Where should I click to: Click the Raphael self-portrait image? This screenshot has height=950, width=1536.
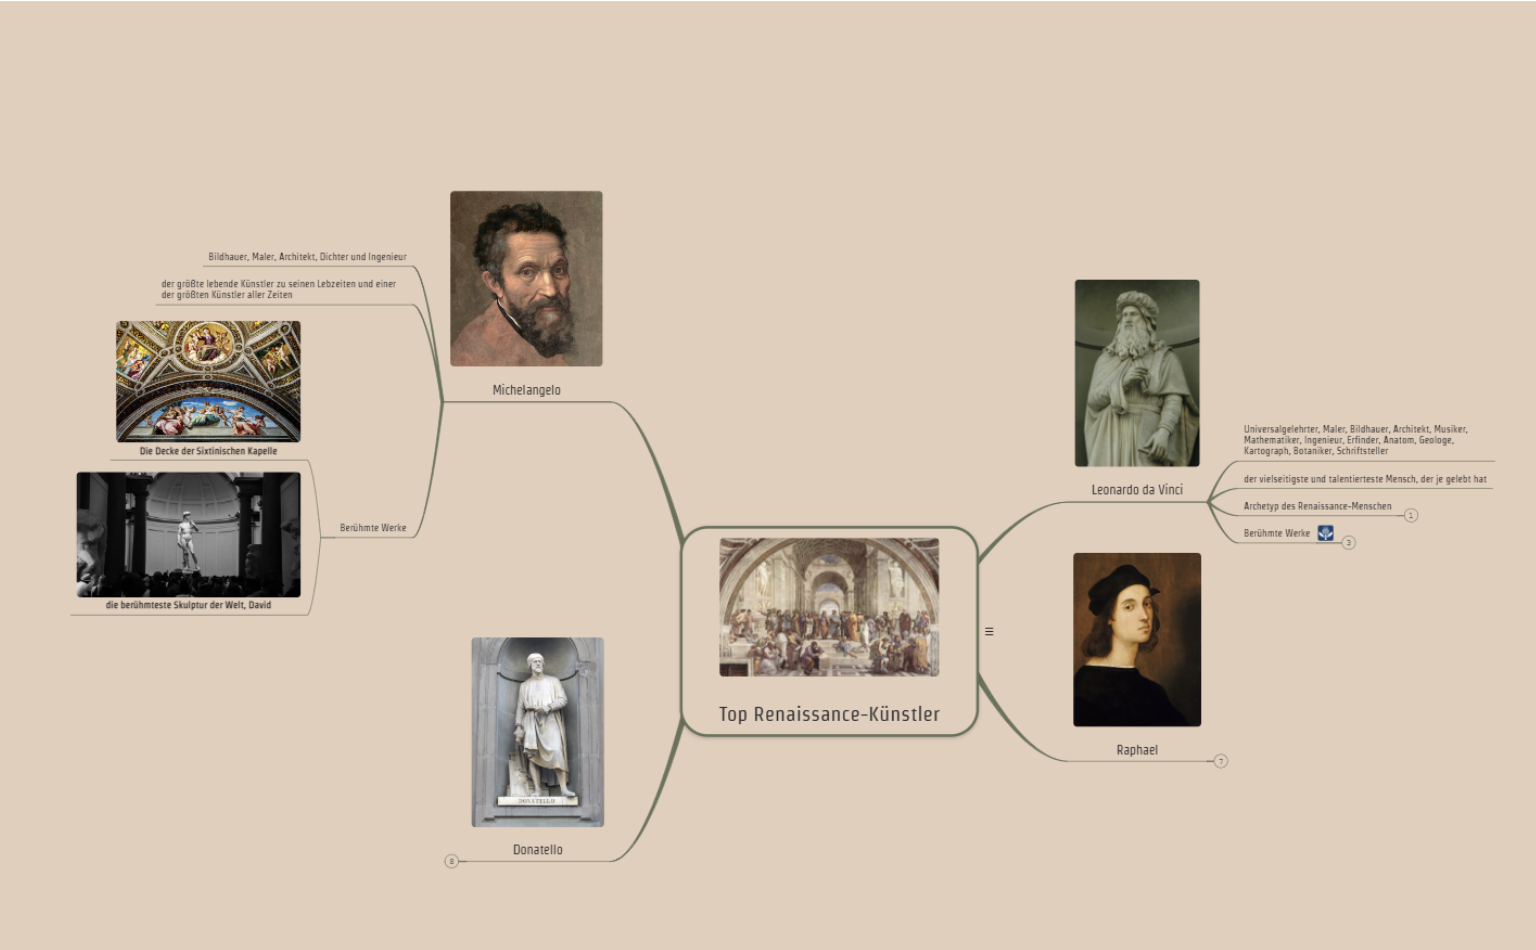pos(1137,640)
